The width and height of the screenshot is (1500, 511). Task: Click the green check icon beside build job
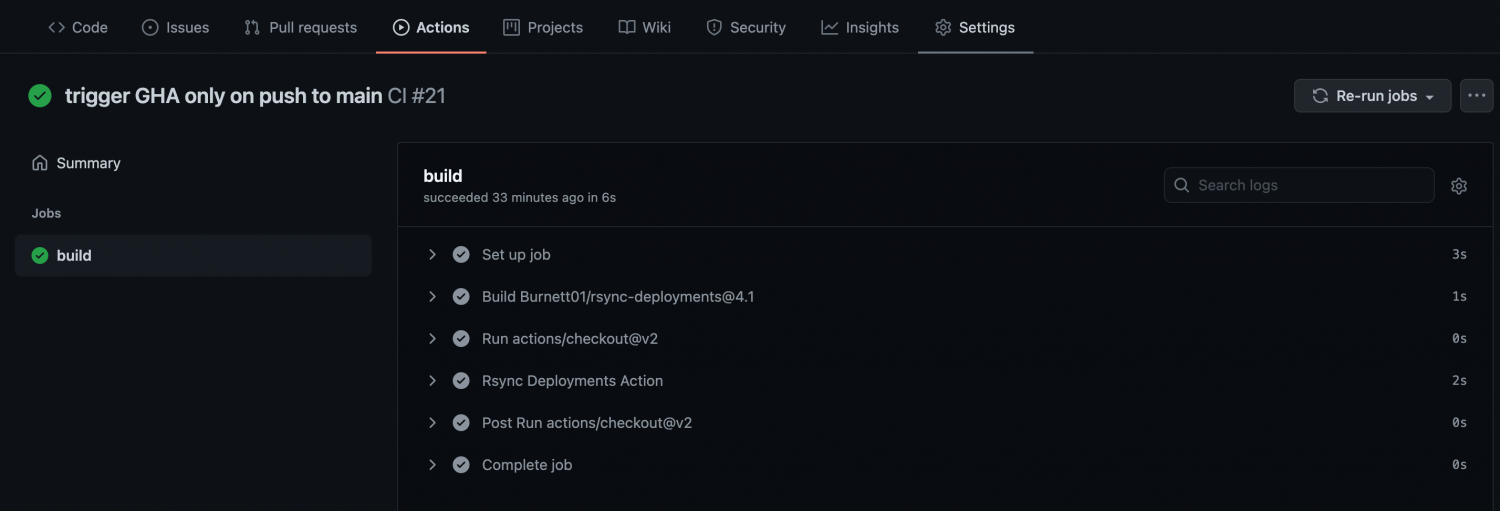click(x=40, y=255)
